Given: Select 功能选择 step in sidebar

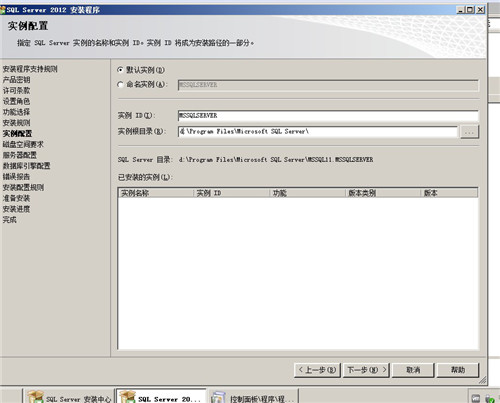Looking at the screenshot, I should click(16, 112).
